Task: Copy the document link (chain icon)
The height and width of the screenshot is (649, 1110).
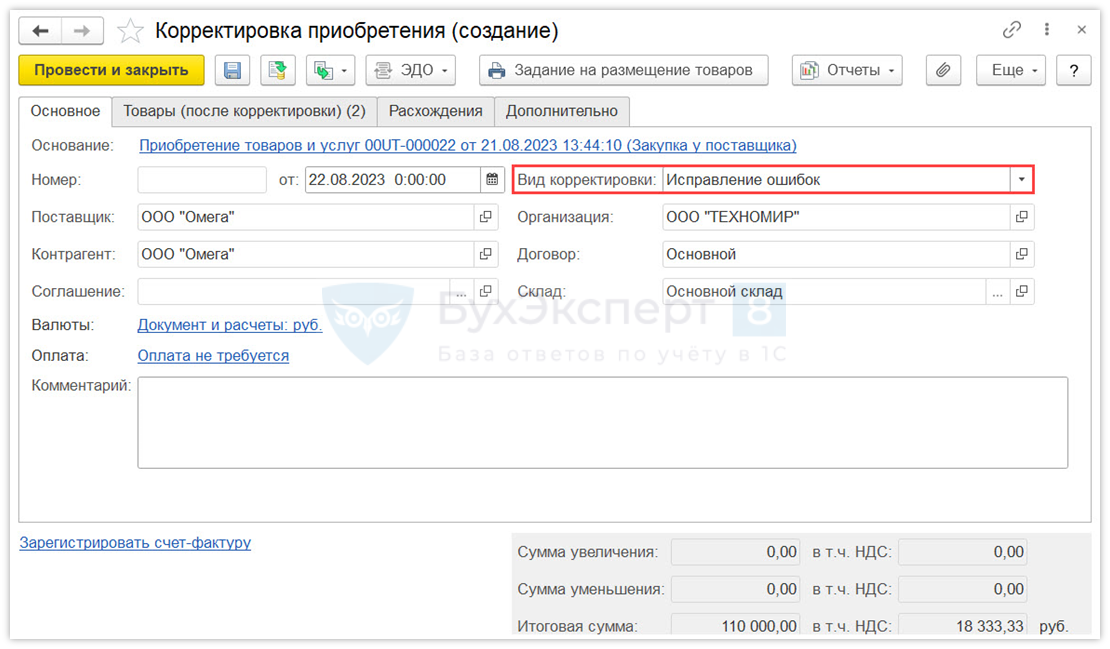Action: 1012,30
